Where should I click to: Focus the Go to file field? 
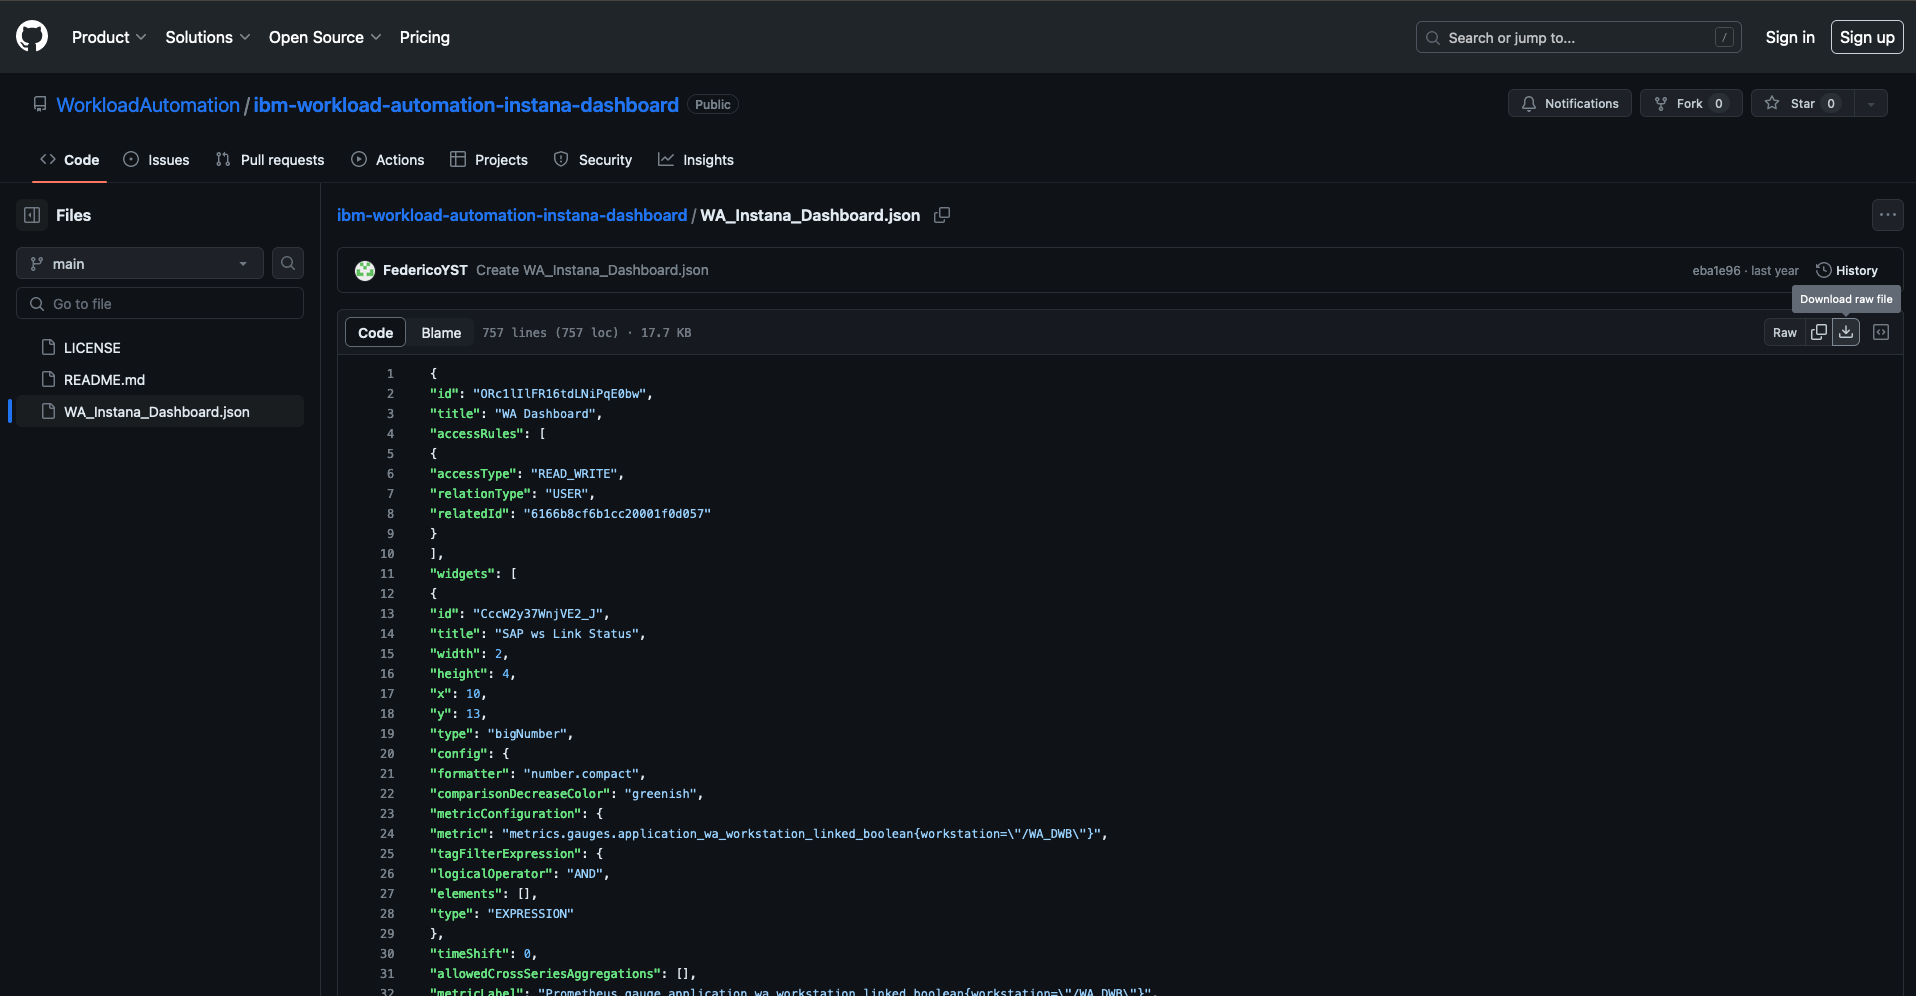click(160, 303)
